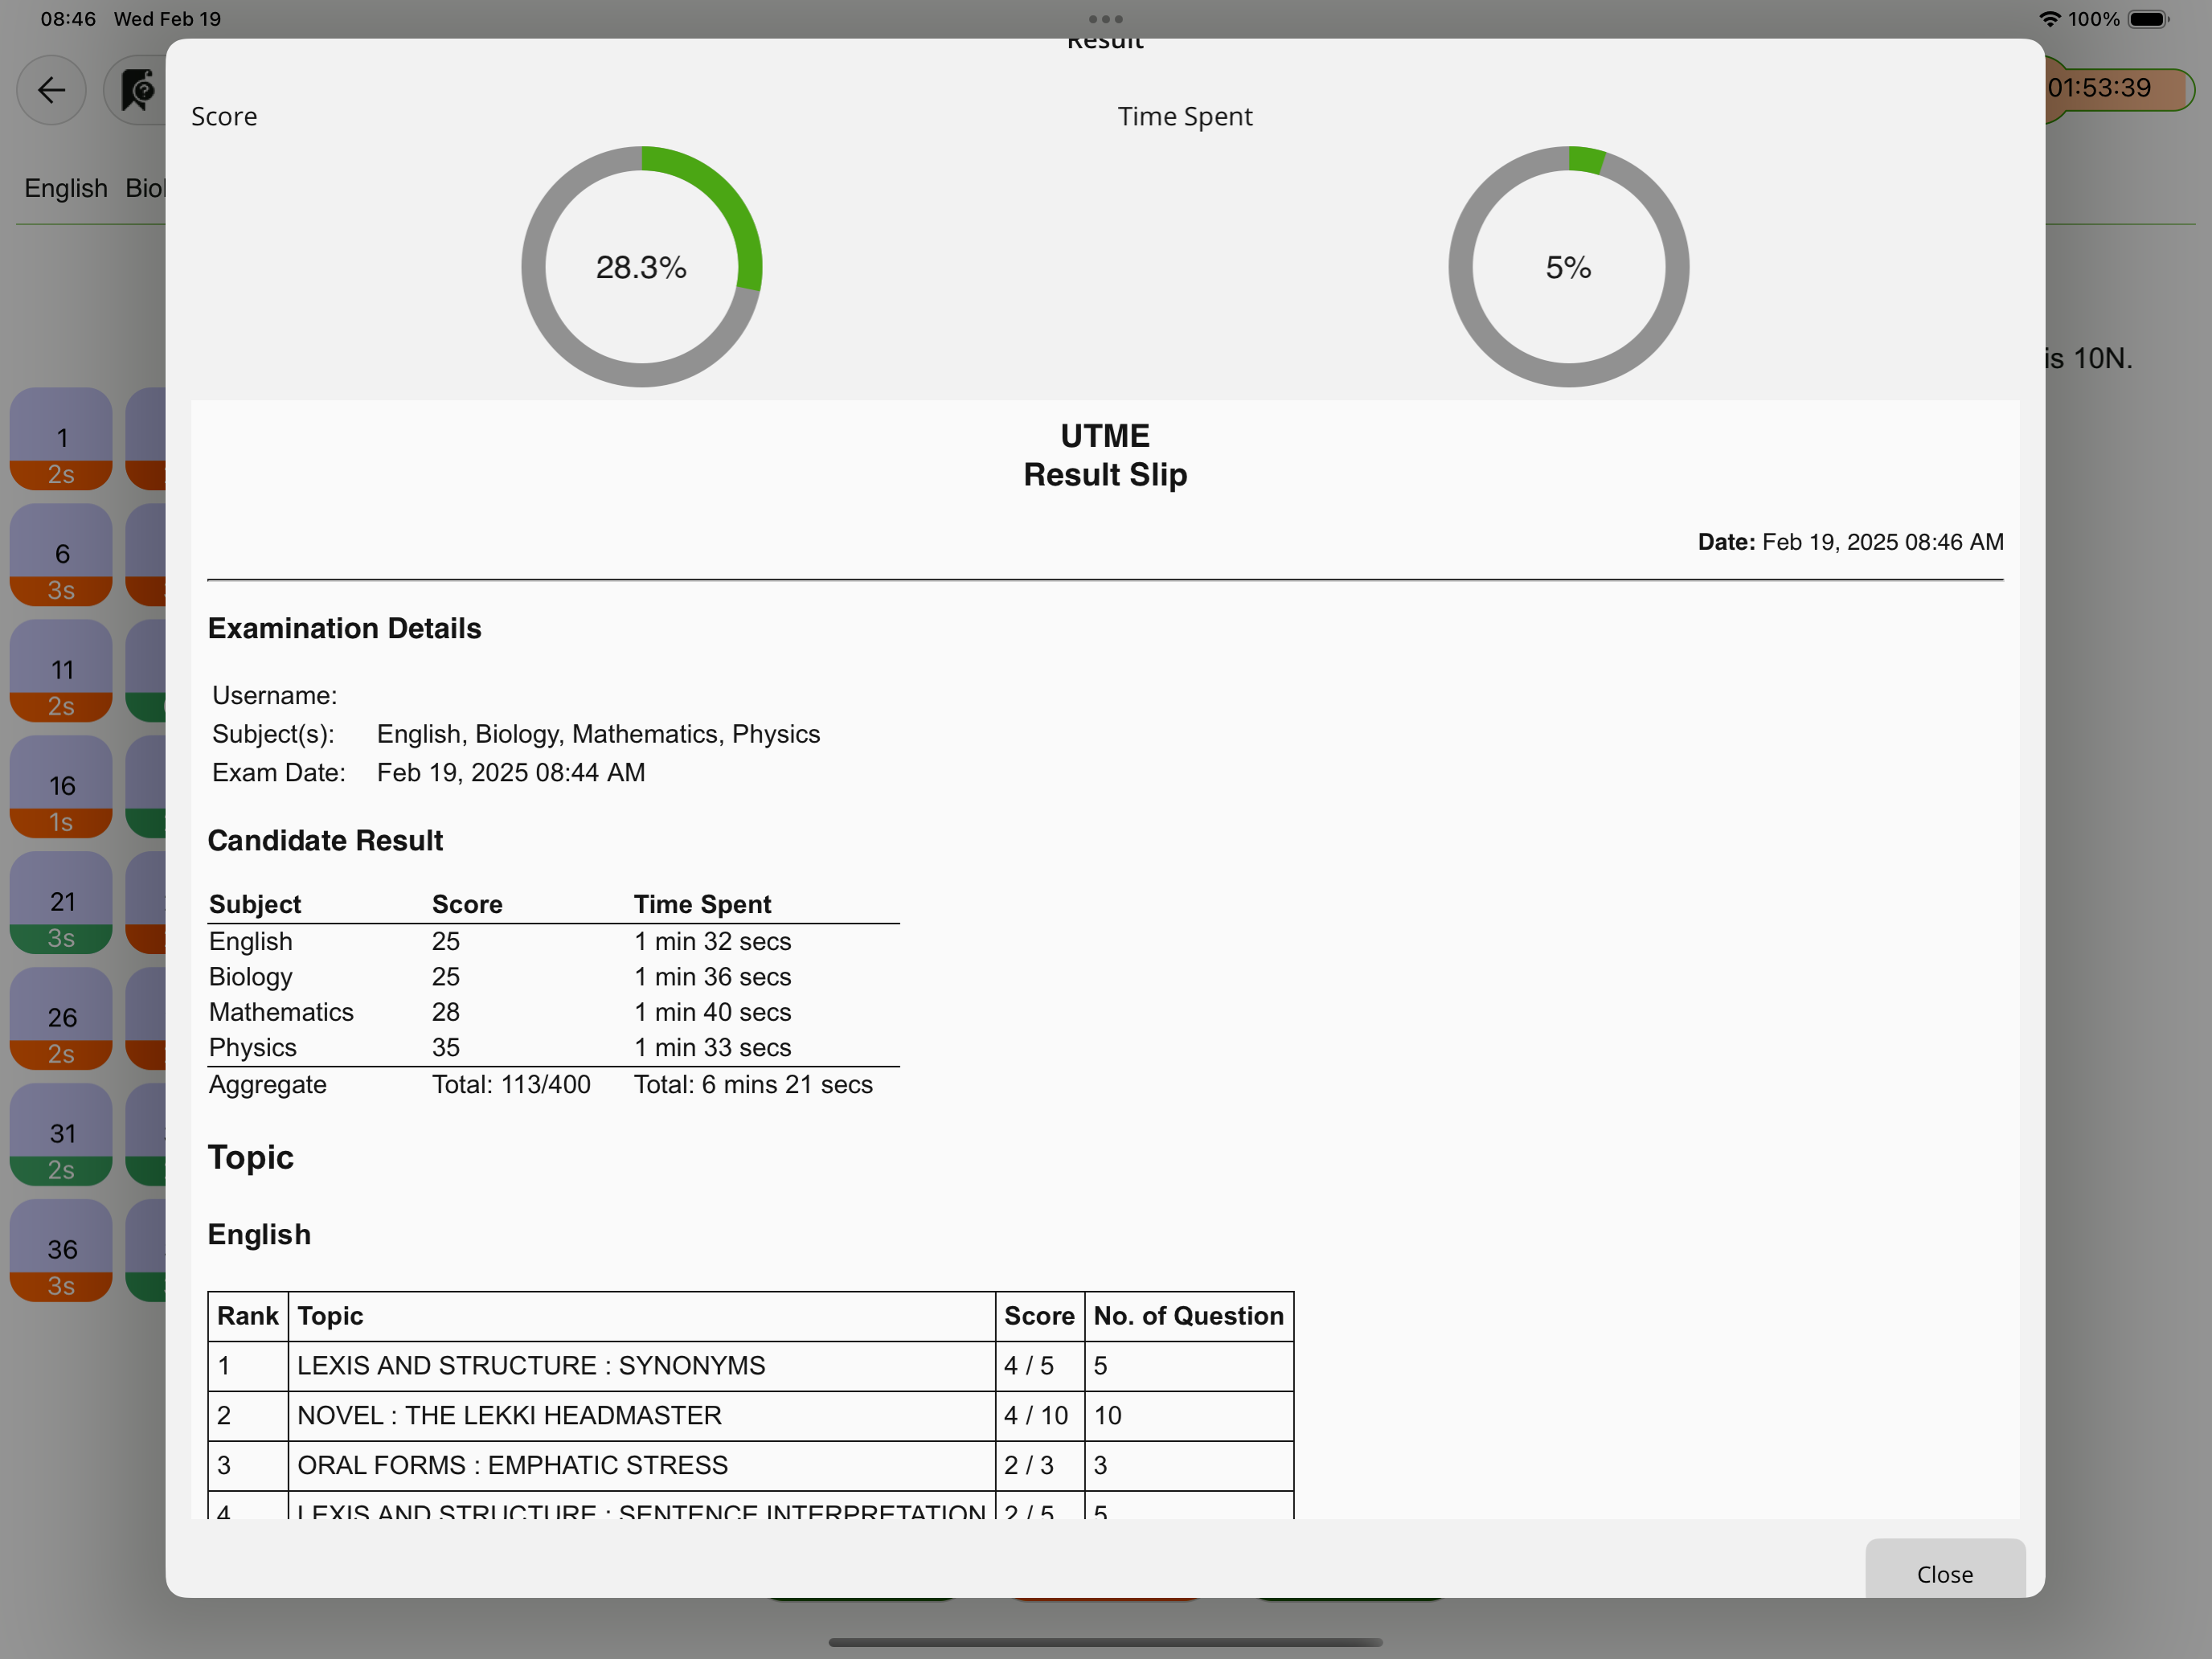2212x1659 pixels.
Task: Open question 11 tile
Action: click(62, 671)
